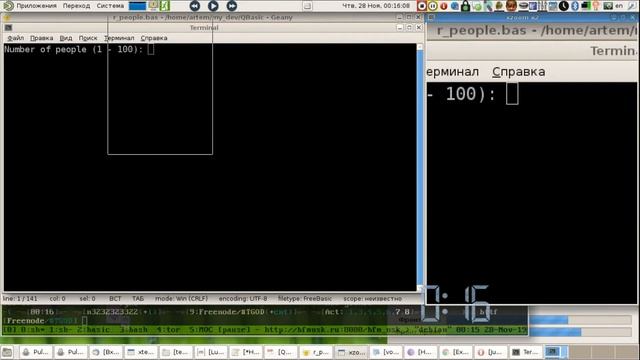Switch to '[Ex...' taskbar window
This screenshot has height=360, width=640.
click(x=456, y=352)
